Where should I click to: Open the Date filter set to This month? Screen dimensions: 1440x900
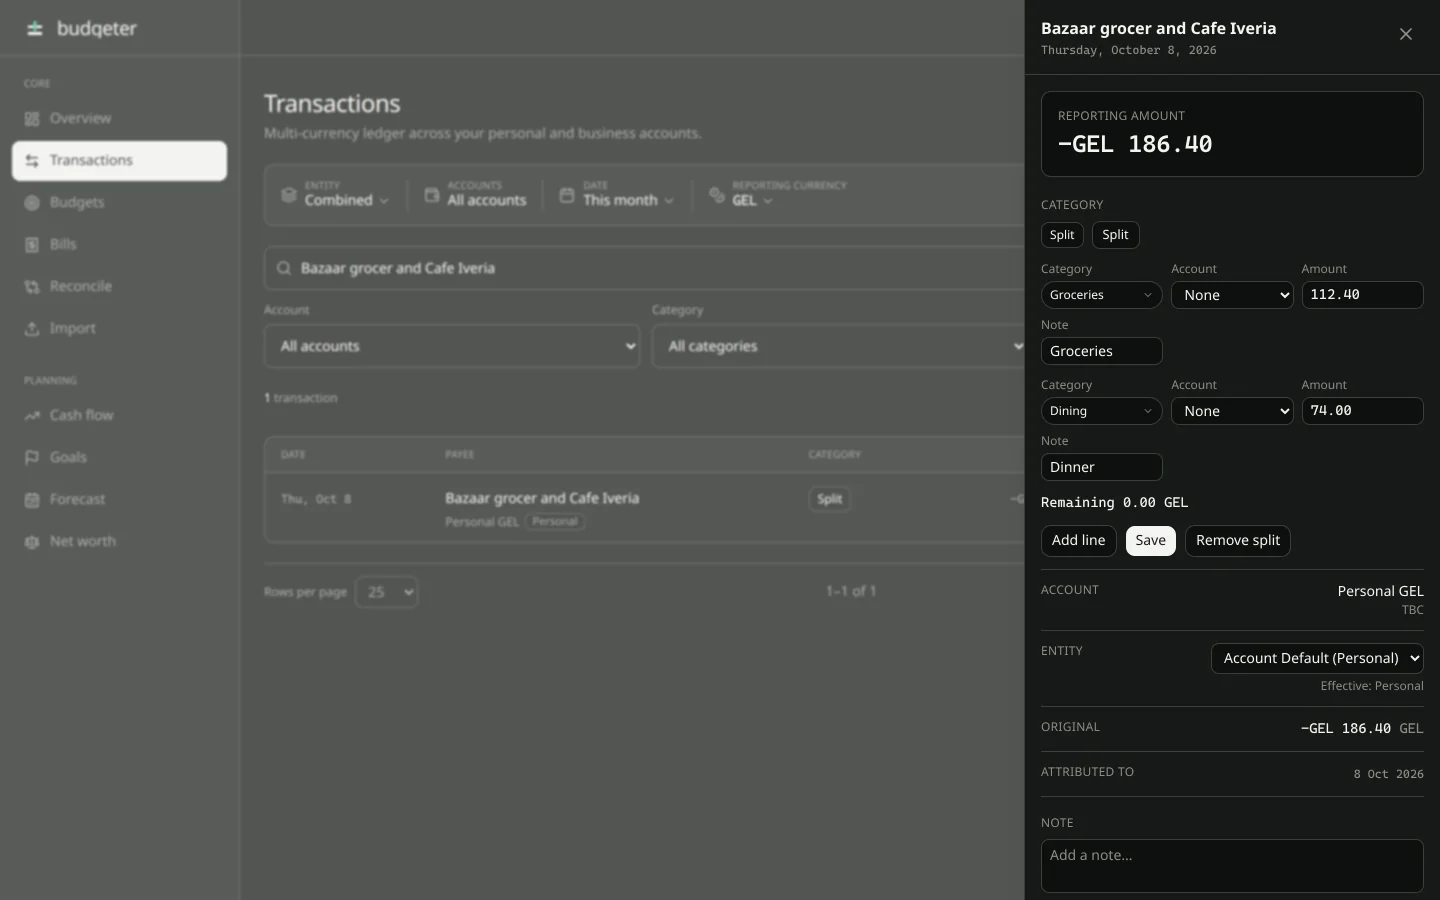click(617, 194)
